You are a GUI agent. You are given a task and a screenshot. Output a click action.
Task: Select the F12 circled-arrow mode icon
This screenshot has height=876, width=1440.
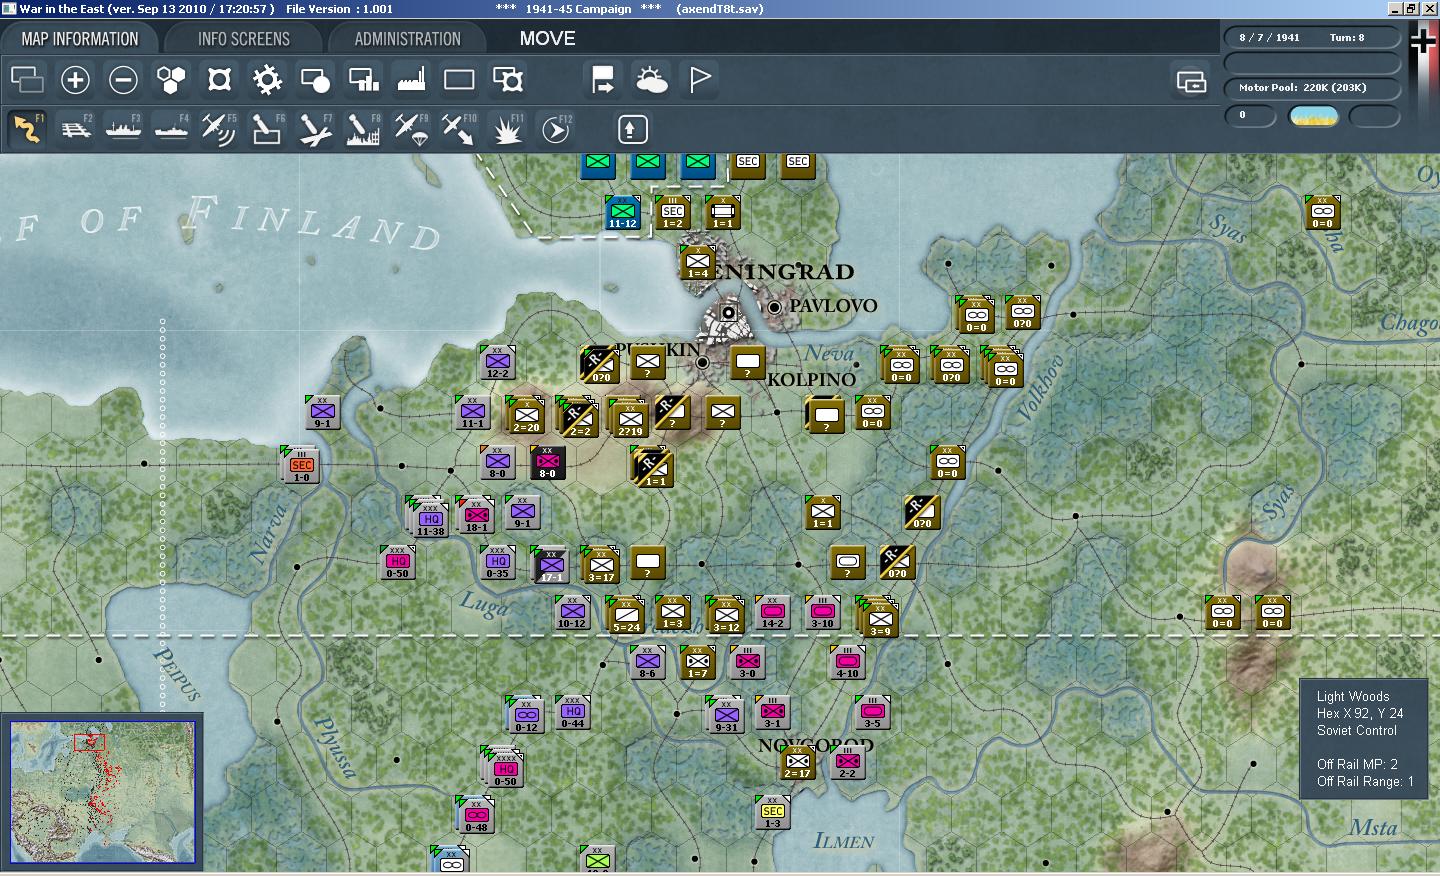pyautogui.click(x=555, y=129)
